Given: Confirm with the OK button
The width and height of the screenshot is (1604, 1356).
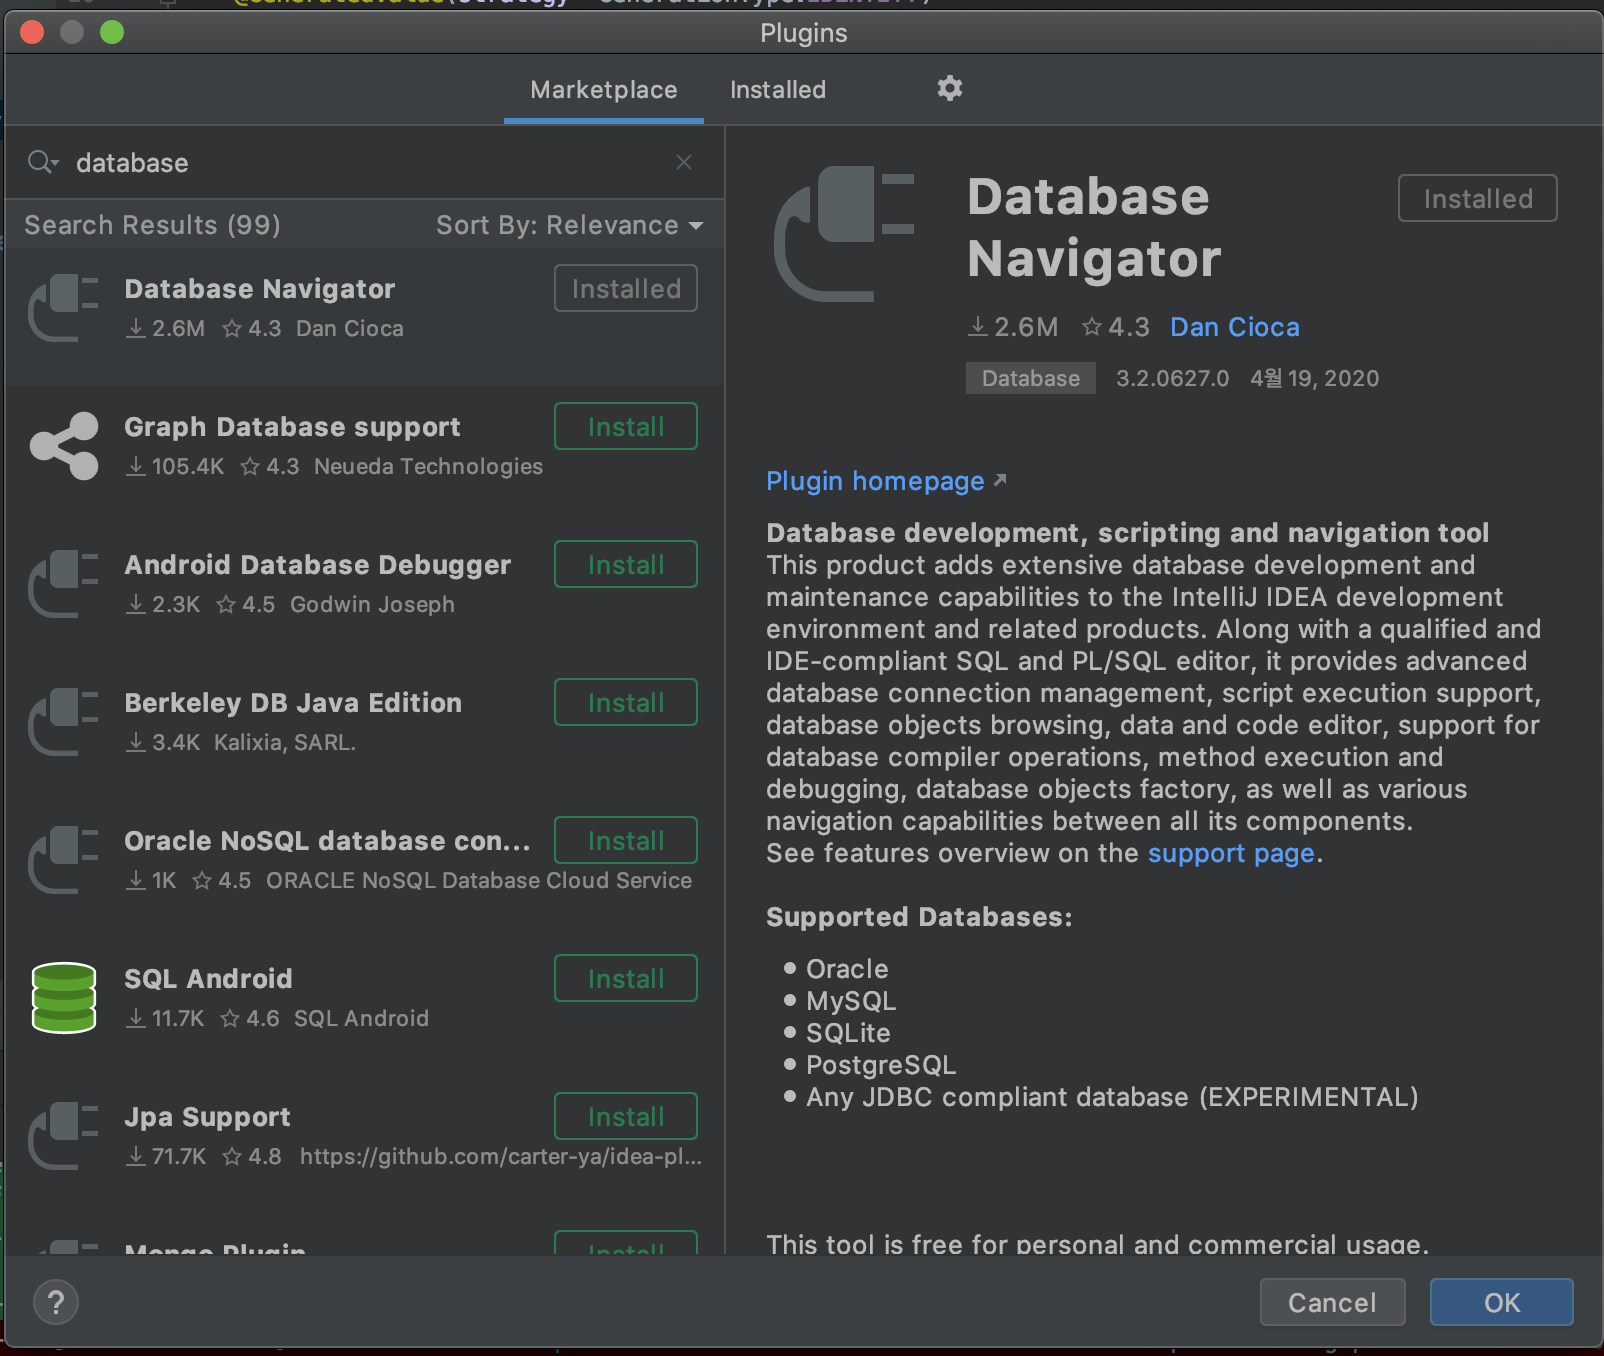Looking at the screenshot, I should click(1502, 1302).
